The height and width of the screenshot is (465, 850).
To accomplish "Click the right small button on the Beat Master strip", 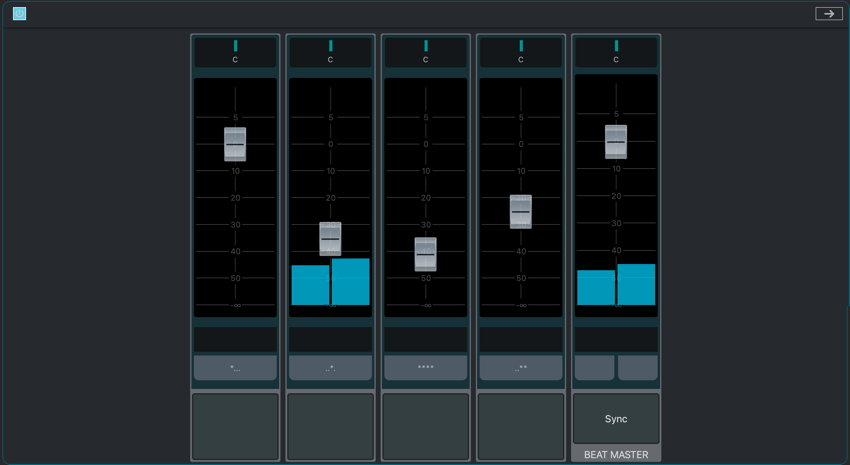I will [x=638, y=368].
